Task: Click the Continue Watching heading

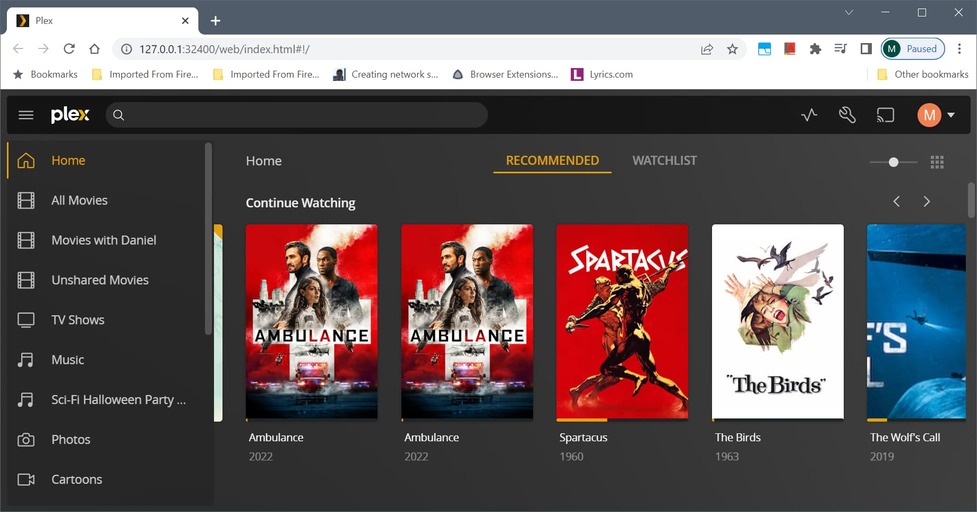Action: click(300, 203)
